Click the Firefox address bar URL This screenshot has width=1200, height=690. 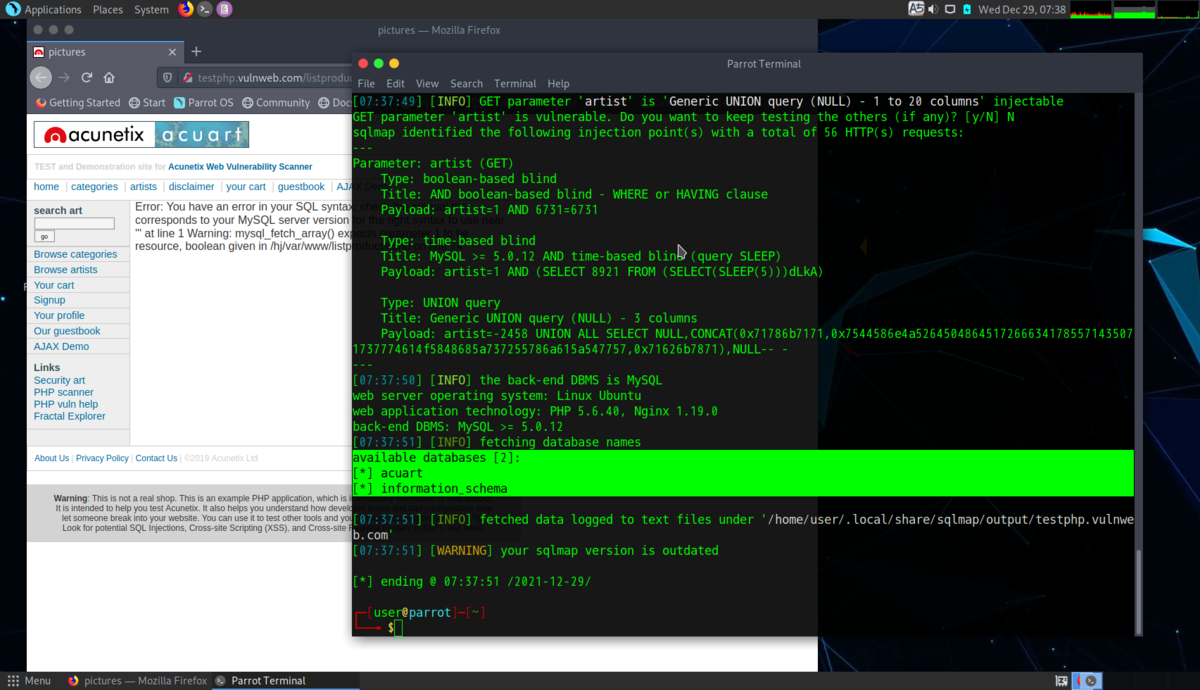(275, 78)
